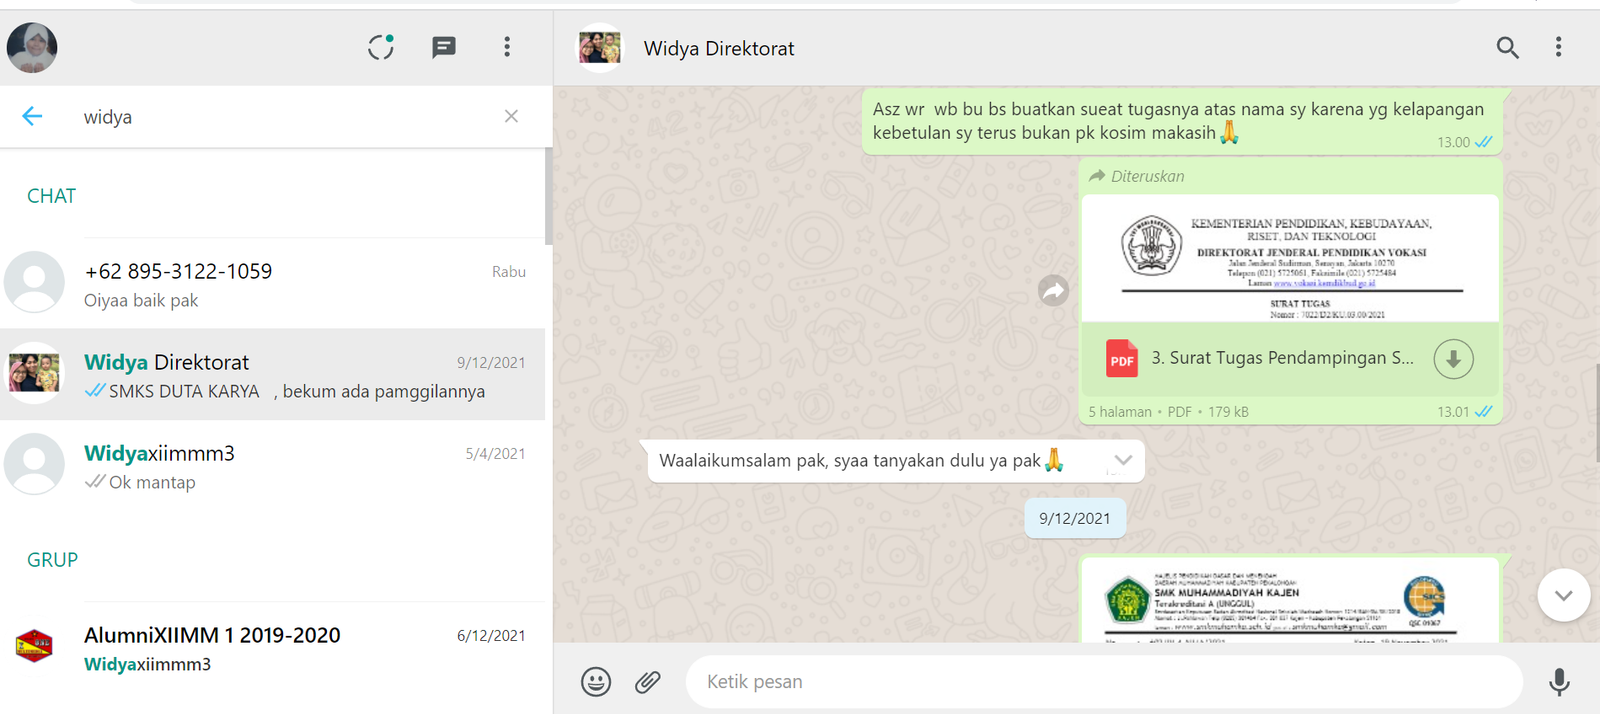
Task: Open the emoji picker
Action: coord(596,682)
